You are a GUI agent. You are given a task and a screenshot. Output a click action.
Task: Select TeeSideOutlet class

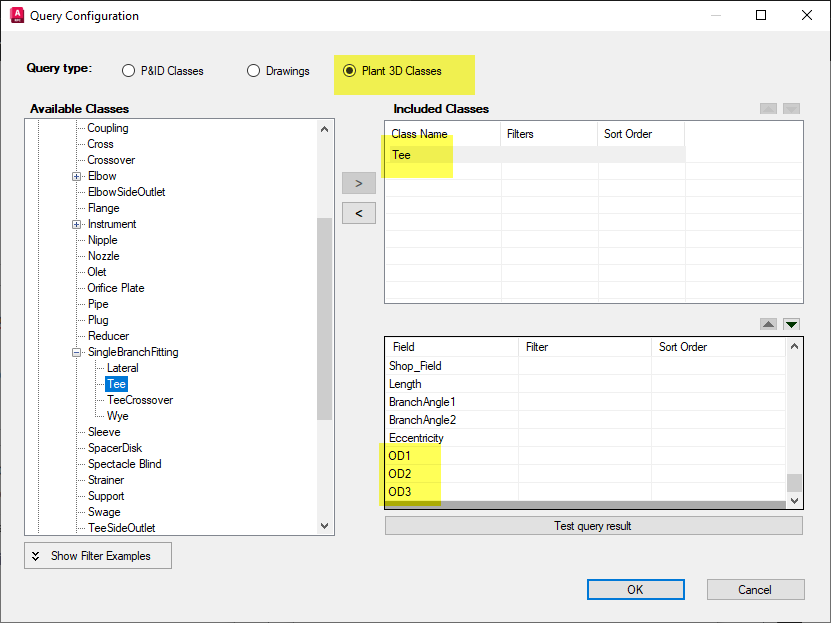click(121, 528)
